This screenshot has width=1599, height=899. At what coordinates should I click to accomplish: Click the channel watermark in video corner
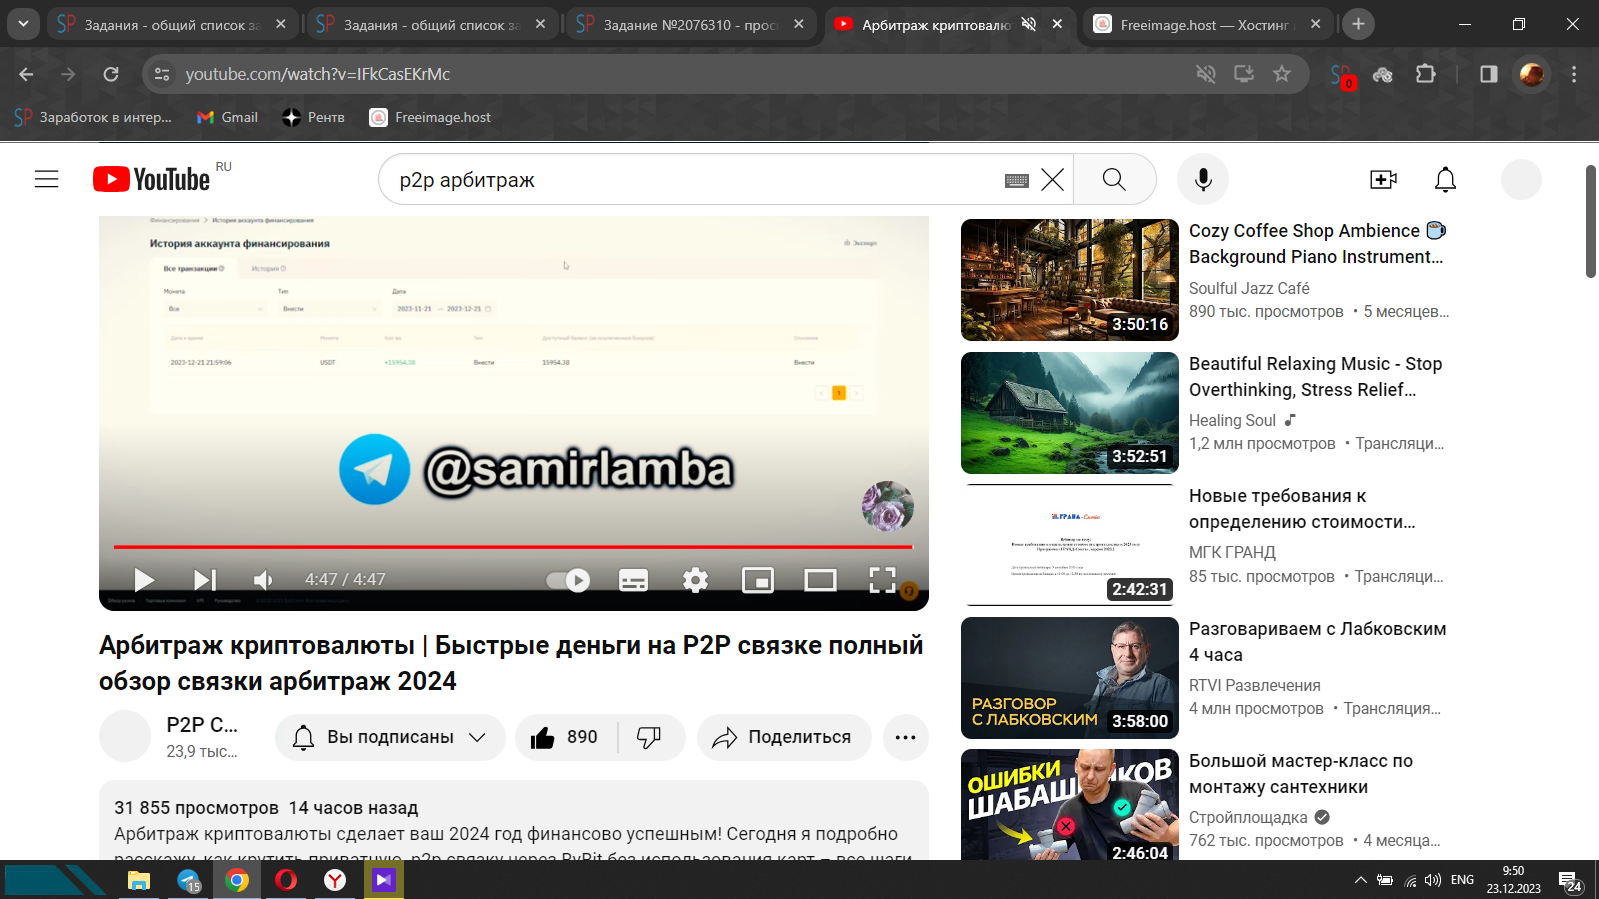888,506
